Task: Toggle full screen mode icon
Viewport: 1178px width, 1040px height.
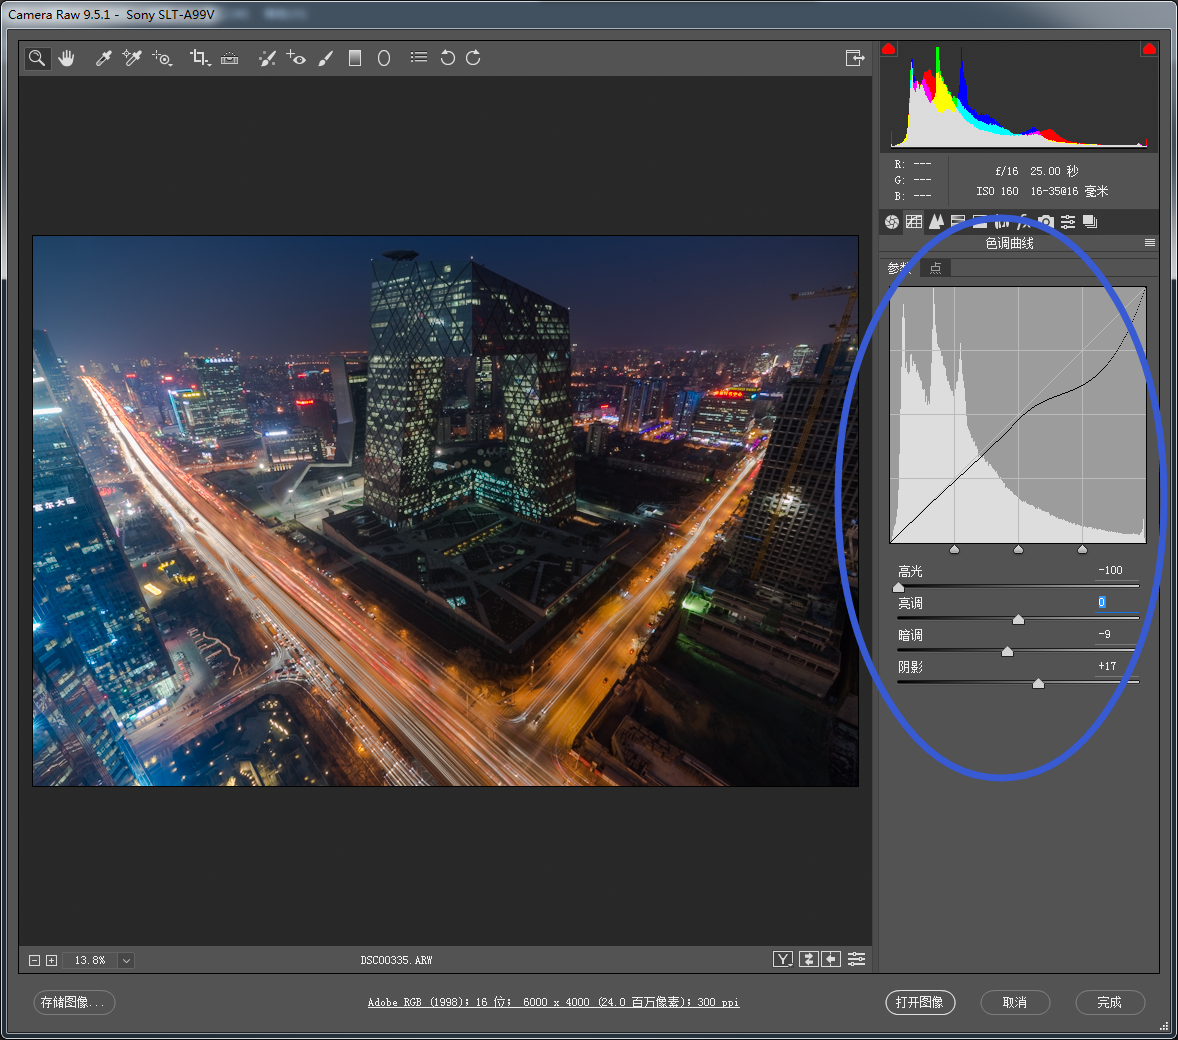Action: coord(854,58)
